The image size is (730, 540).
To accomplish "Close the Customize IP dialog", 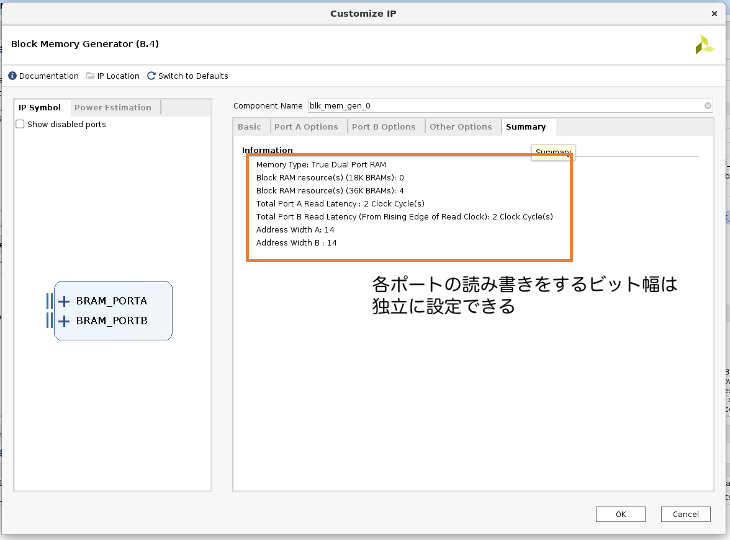I will pos(713,13).
